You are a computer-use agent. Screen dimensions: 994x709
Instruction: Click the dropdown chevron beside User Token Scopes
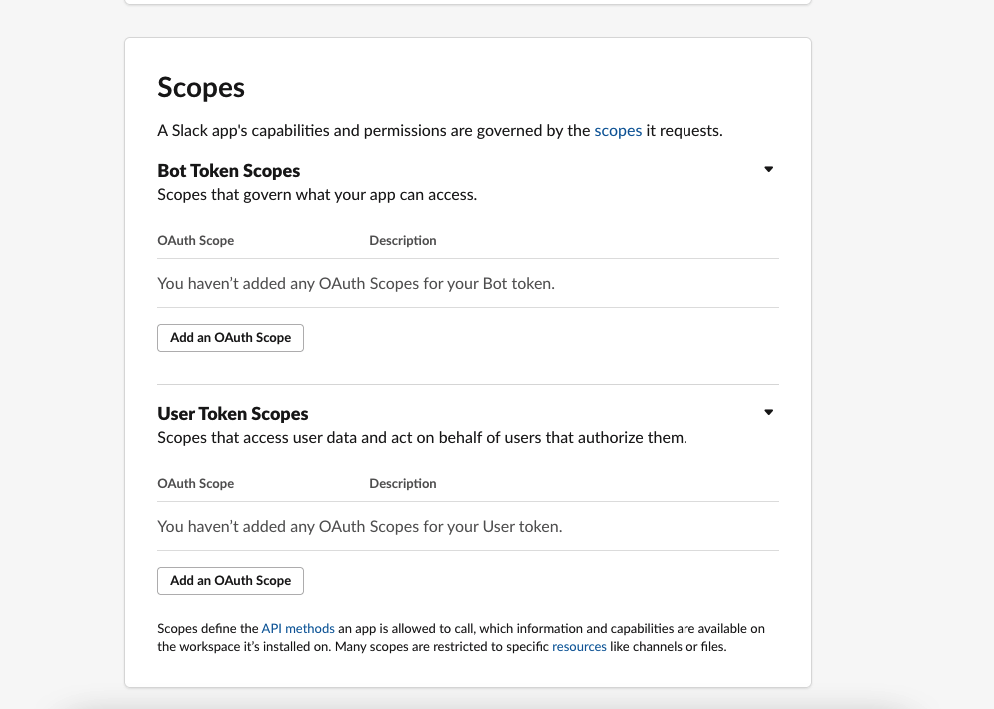(x=768, y=411)
